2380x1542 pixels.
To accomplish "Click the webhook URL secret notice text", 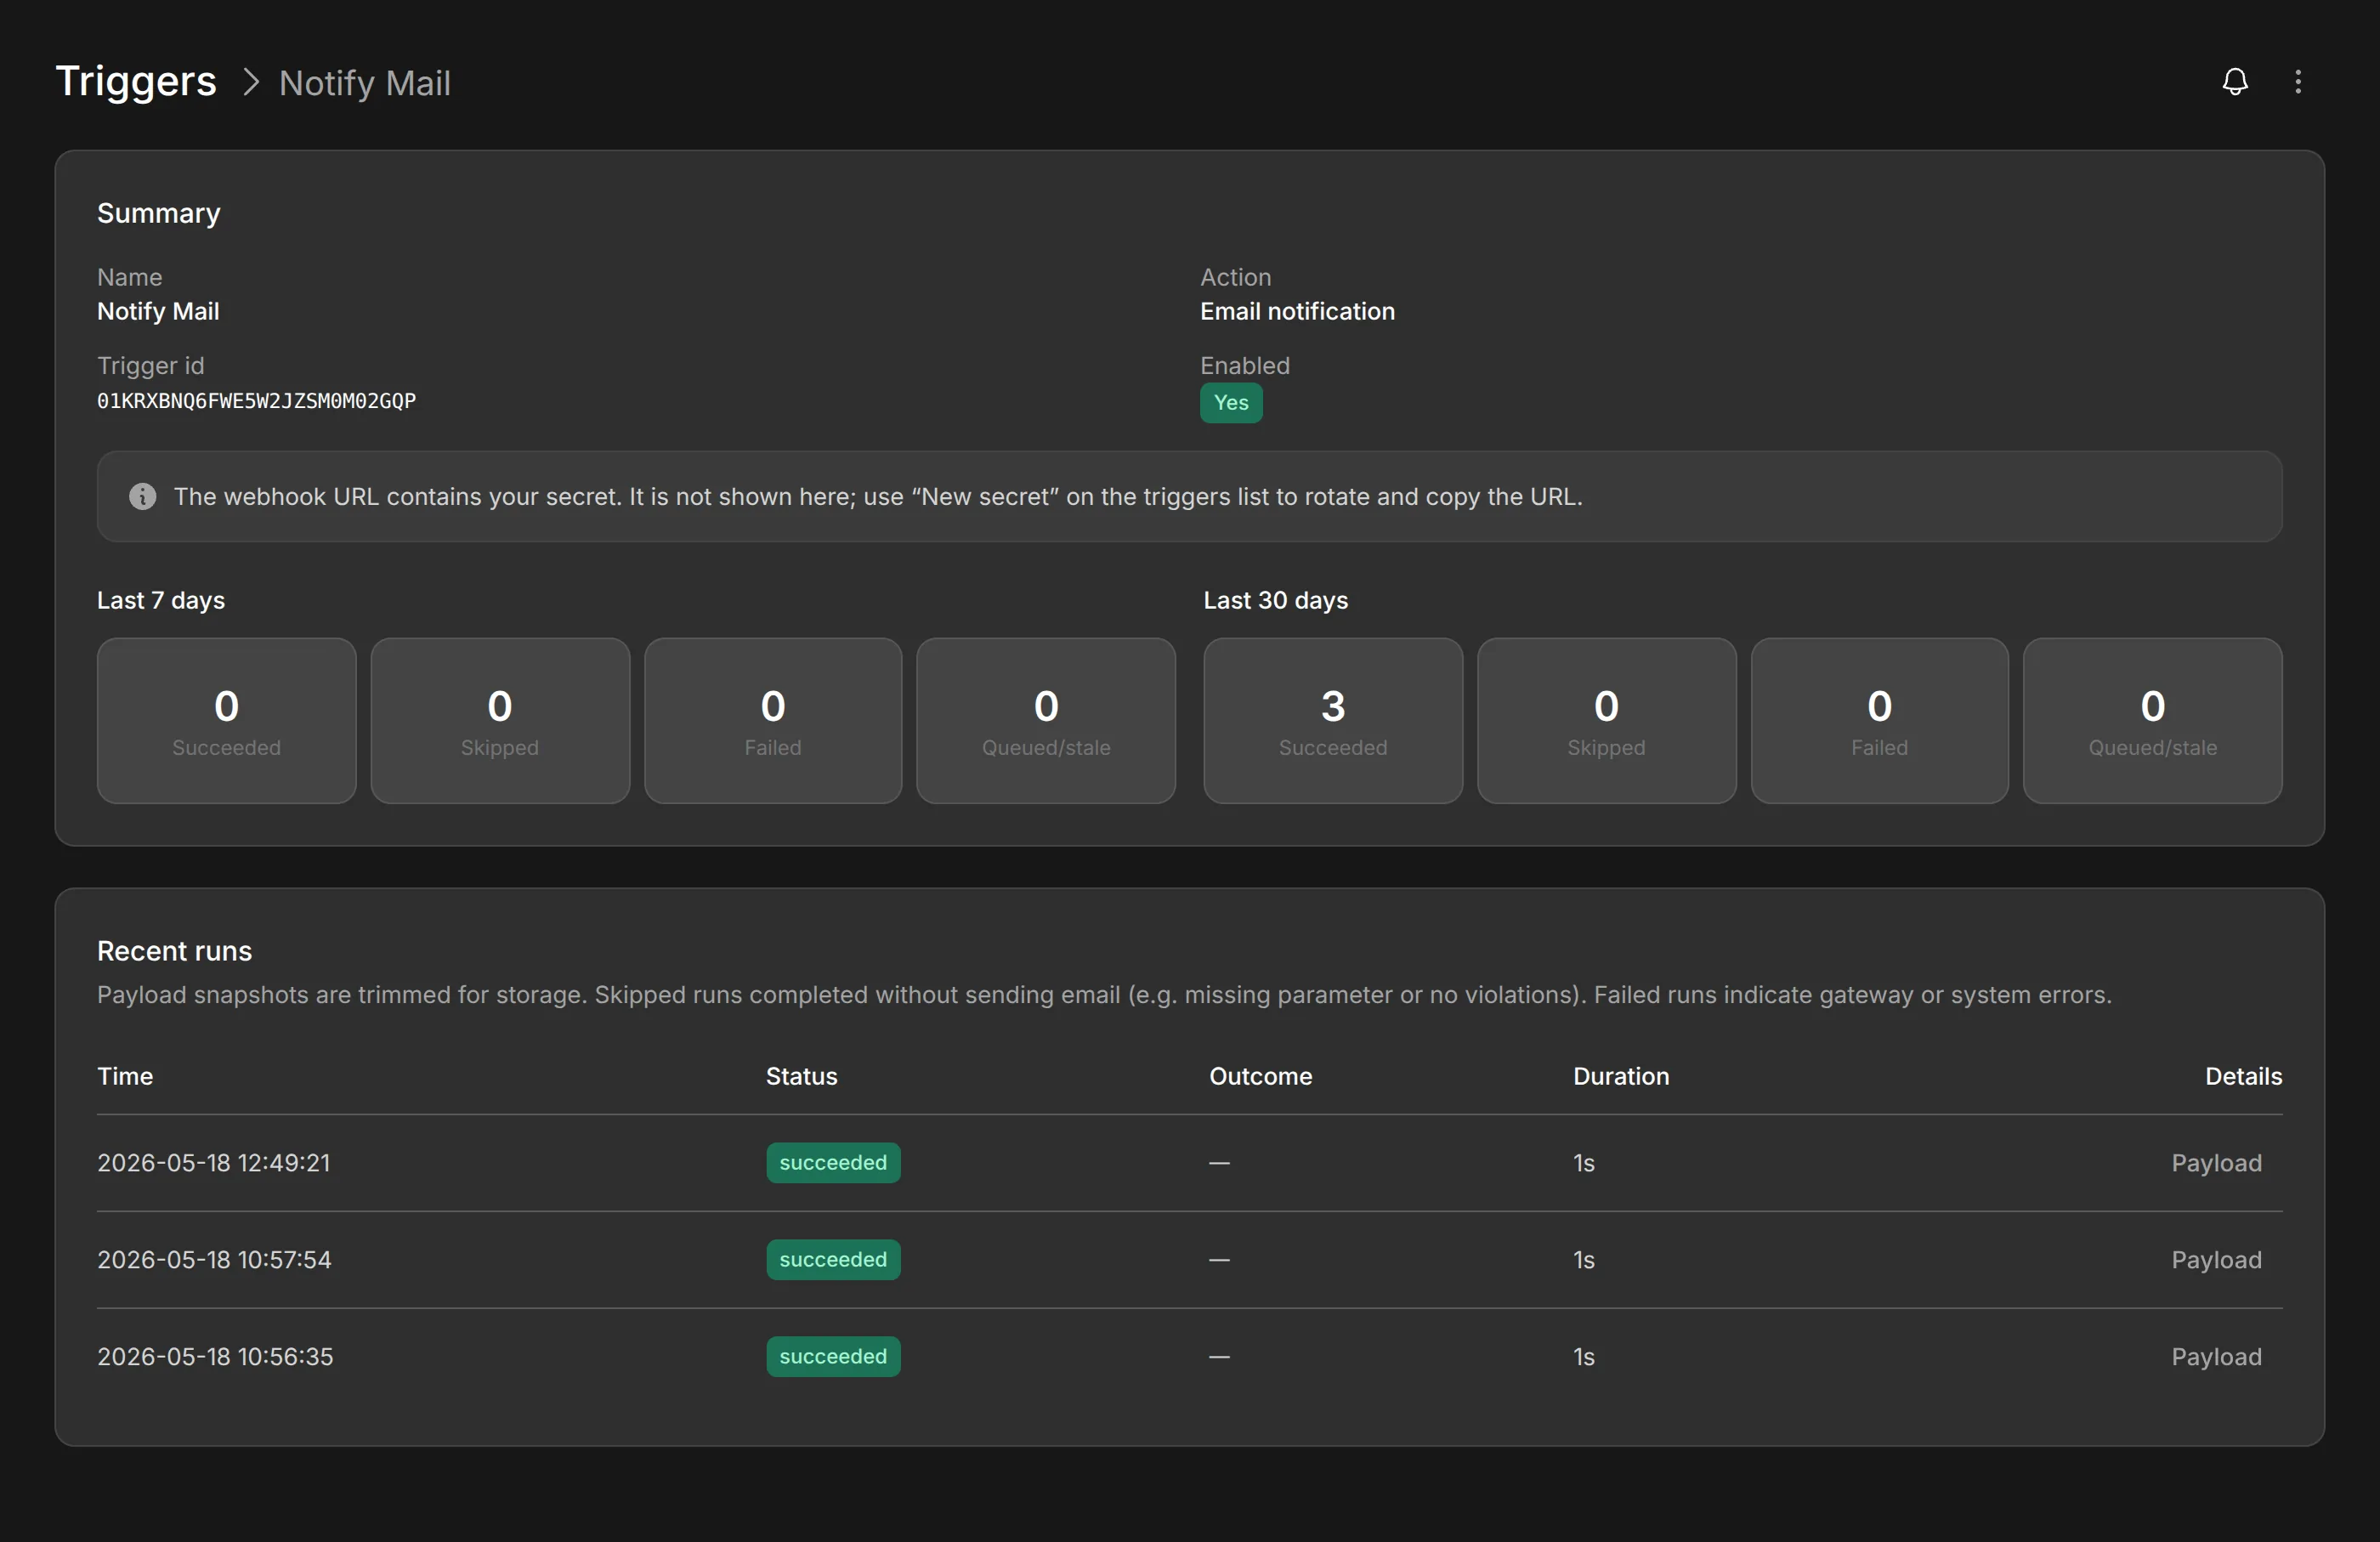I will (878, 497).
